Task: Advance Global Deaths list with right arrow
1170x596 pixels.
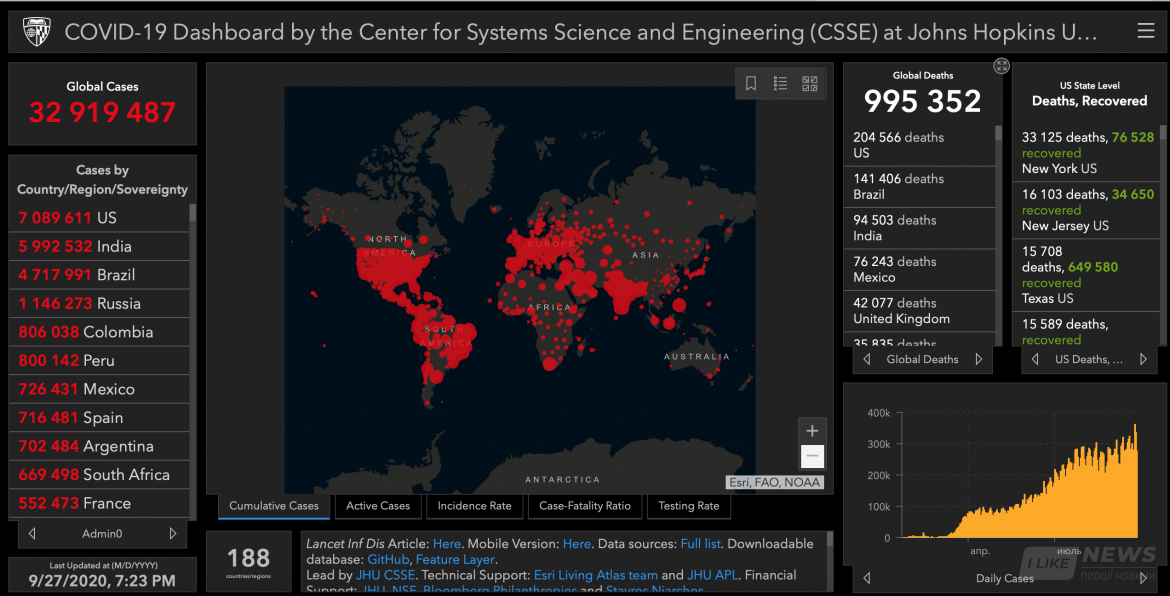Action: coord(978,359)
